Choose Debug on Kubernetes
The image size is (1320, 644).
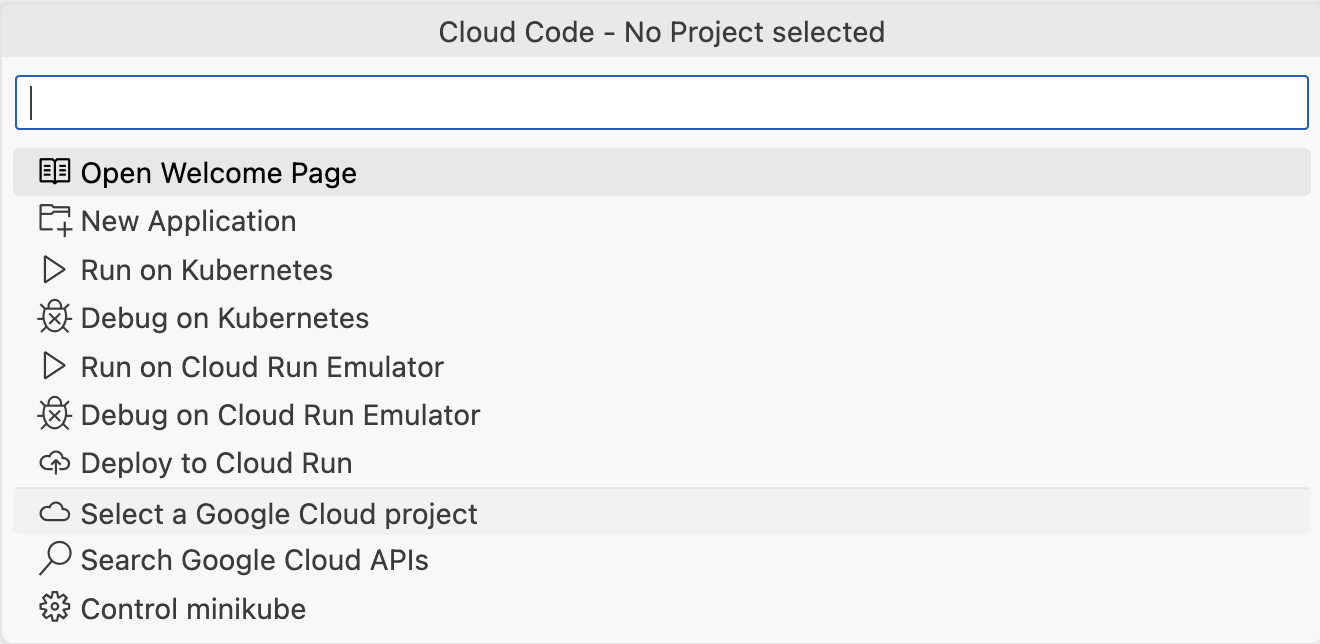pos(225,317)
